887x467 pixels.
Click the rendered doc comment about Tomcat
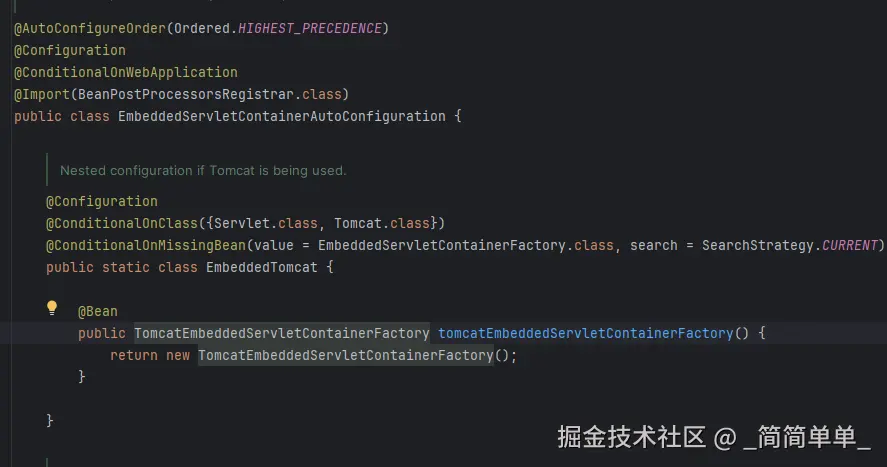click(x=203, y=170)
